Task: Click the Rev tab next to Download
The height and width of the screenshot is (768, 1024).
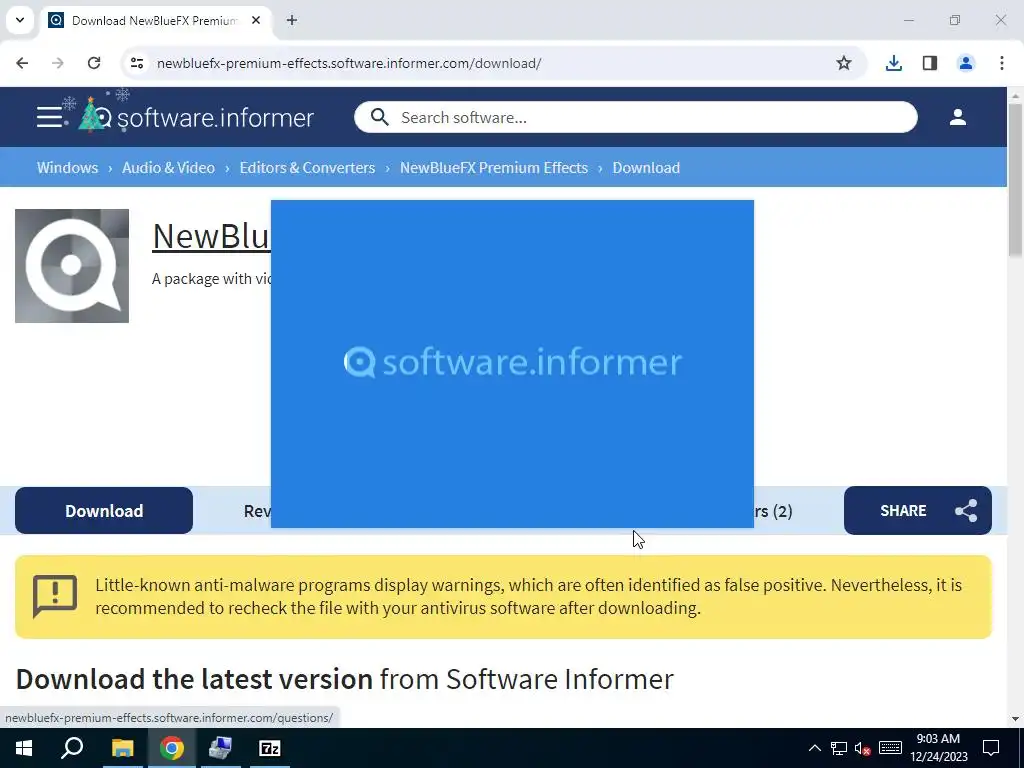Action: (257, 511)
